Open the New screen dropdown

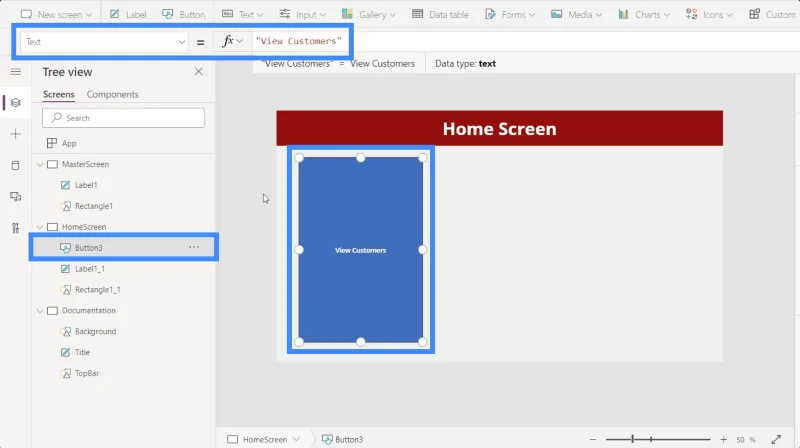click(56, 14)
